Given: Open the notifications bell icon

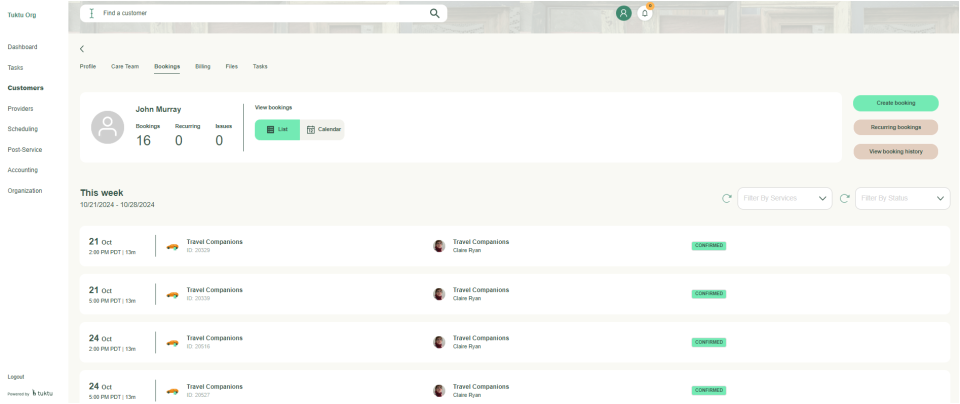Looking at the screenshot, I should pos(645,14).
